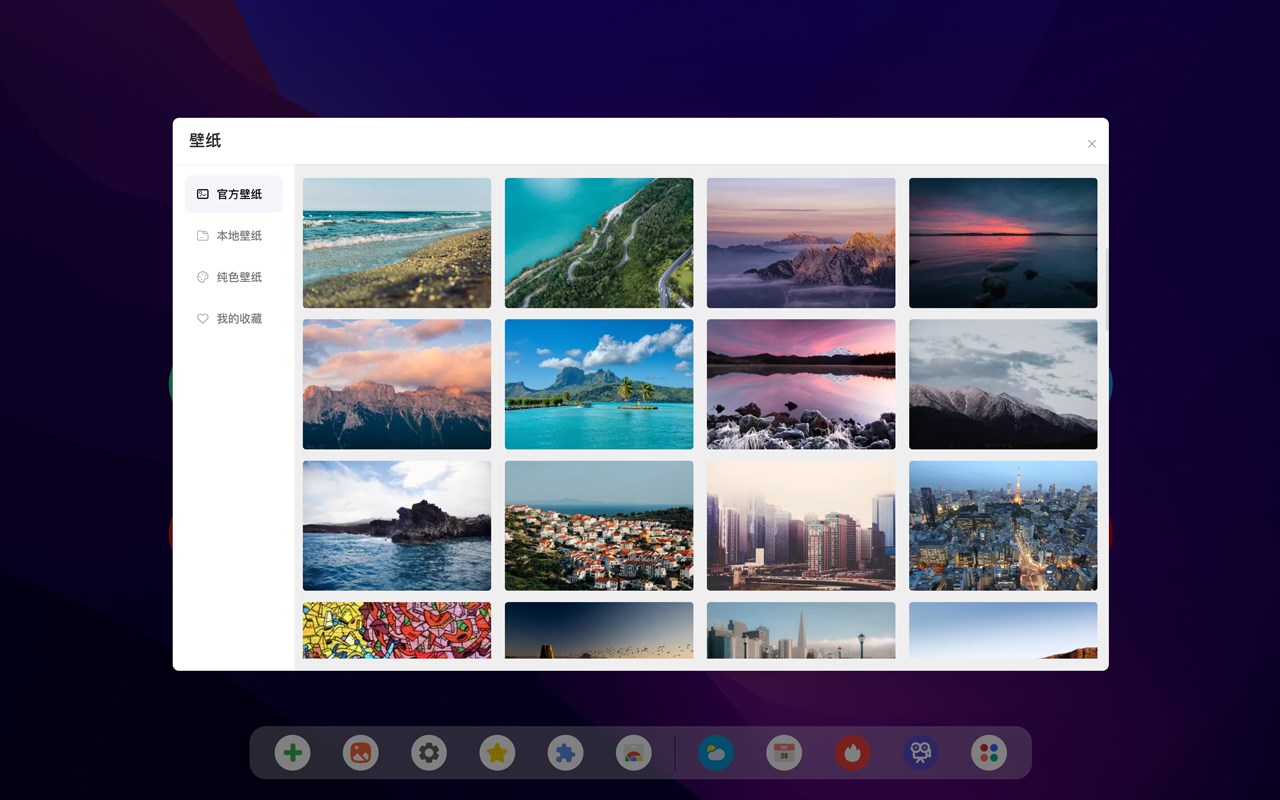Select the beach shoreline waves wallpaper
This screenshot has width=1280, height=800.
coord(397,243)
